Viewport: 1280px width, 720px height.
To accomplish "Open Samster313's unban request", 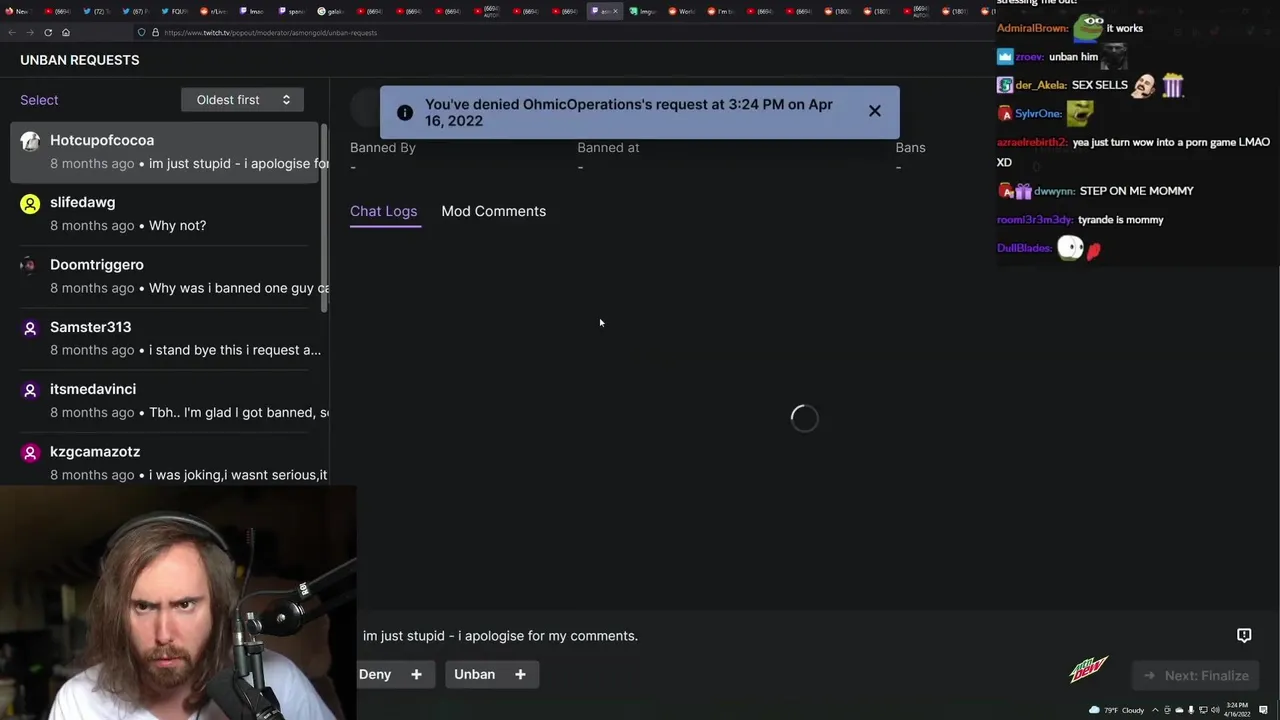I will click(166, 338).
